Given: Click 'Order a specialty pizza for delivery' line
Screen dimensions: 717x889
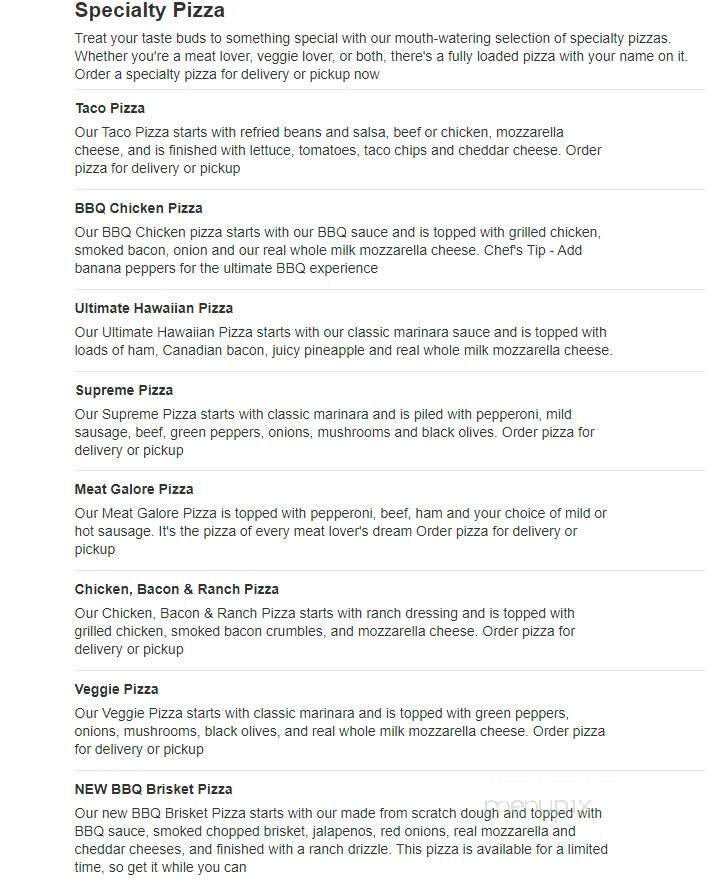Looking at the screenshot, I should click(x=227, y=74).
